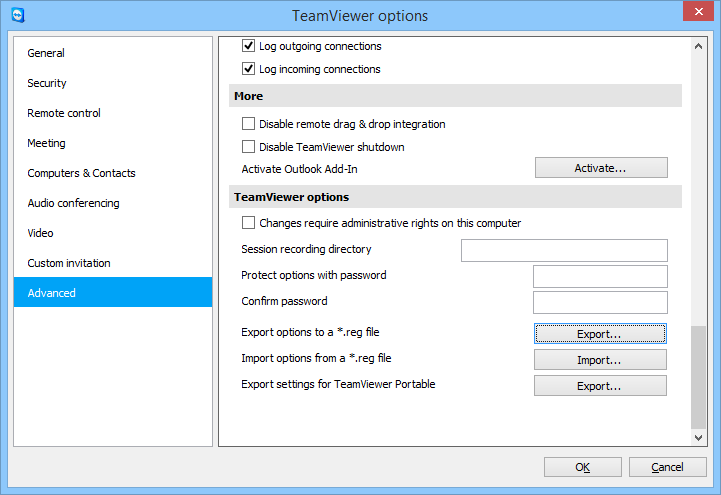Export settings for TeamViewer Portable
Viewport: 721px width, 495px height.
(600, 386)
